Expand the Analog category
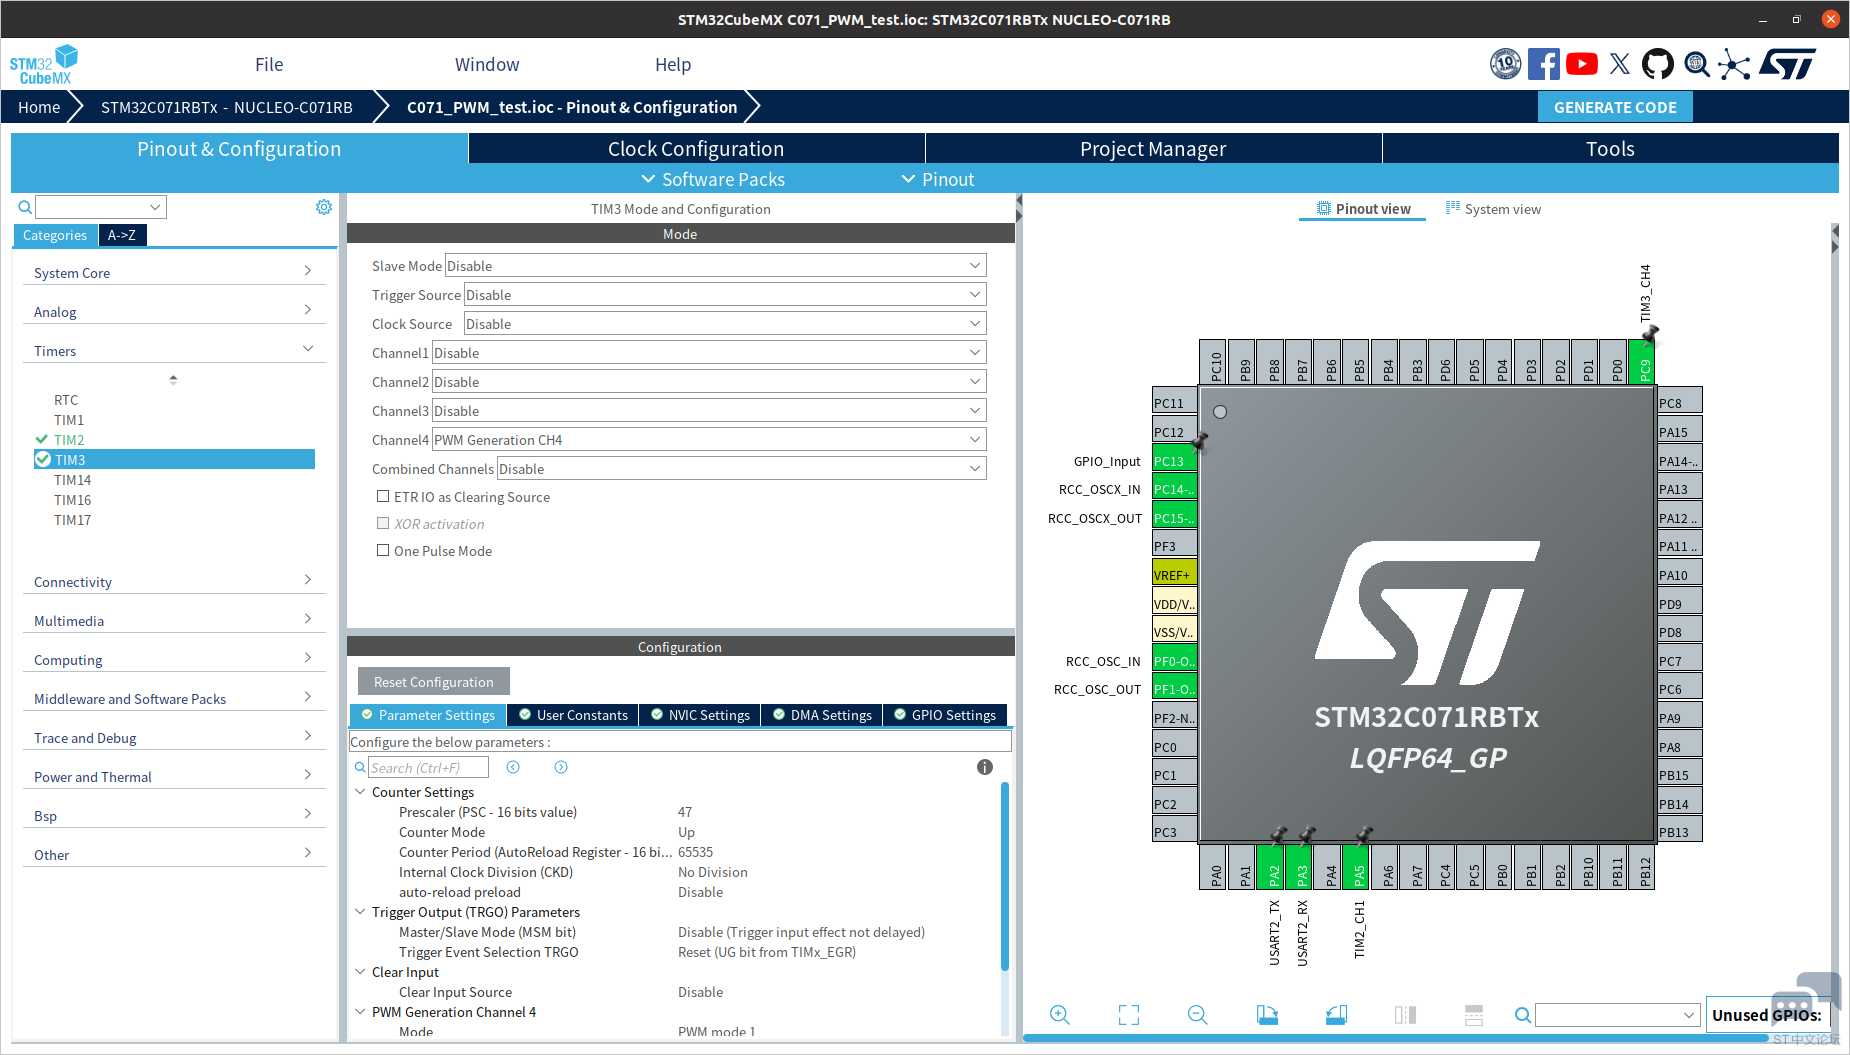 [174, 311]
